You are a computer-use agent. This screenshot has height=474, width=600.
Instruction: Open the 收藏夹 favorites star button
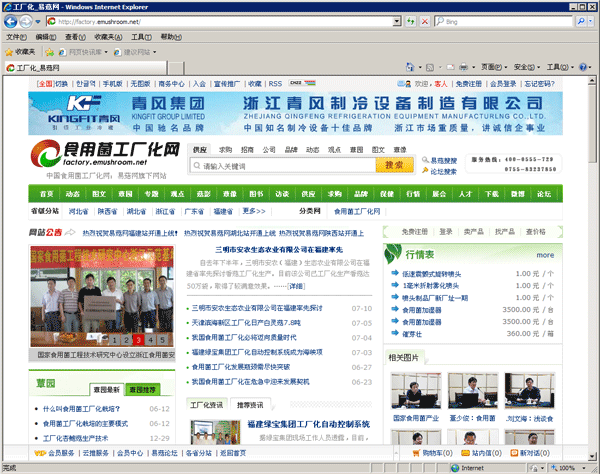coord(21,51)
